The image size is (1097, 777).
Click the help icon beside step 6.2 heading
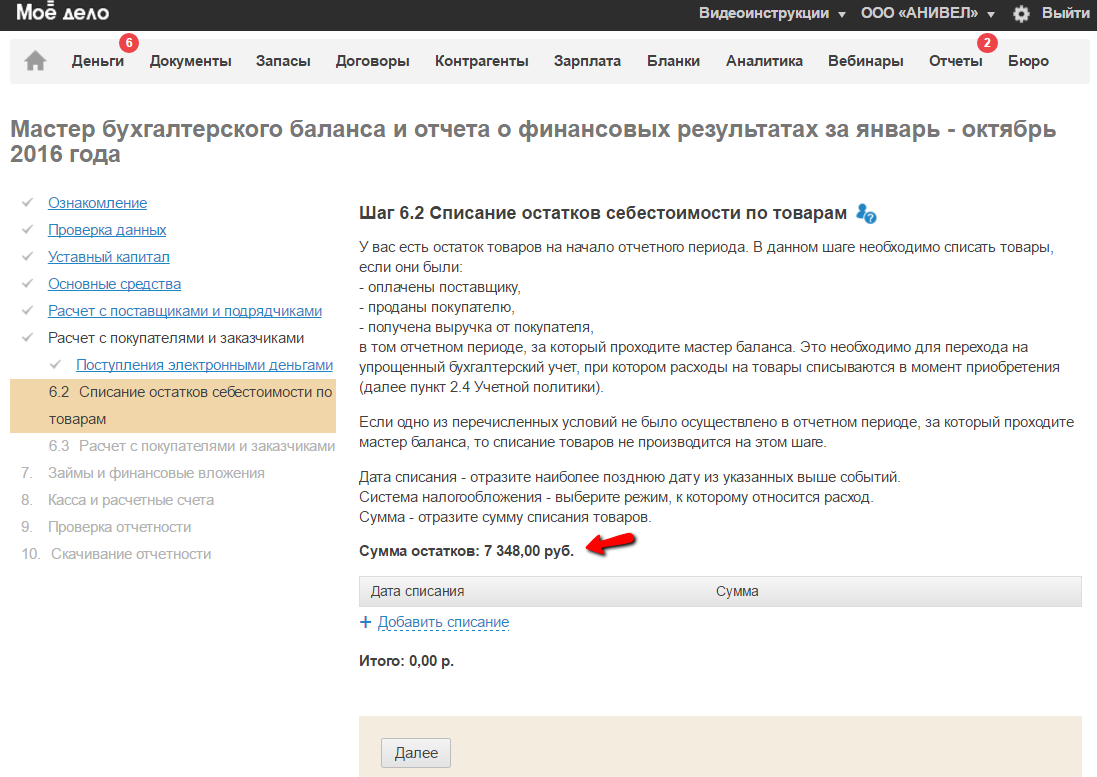coord(866,214)
